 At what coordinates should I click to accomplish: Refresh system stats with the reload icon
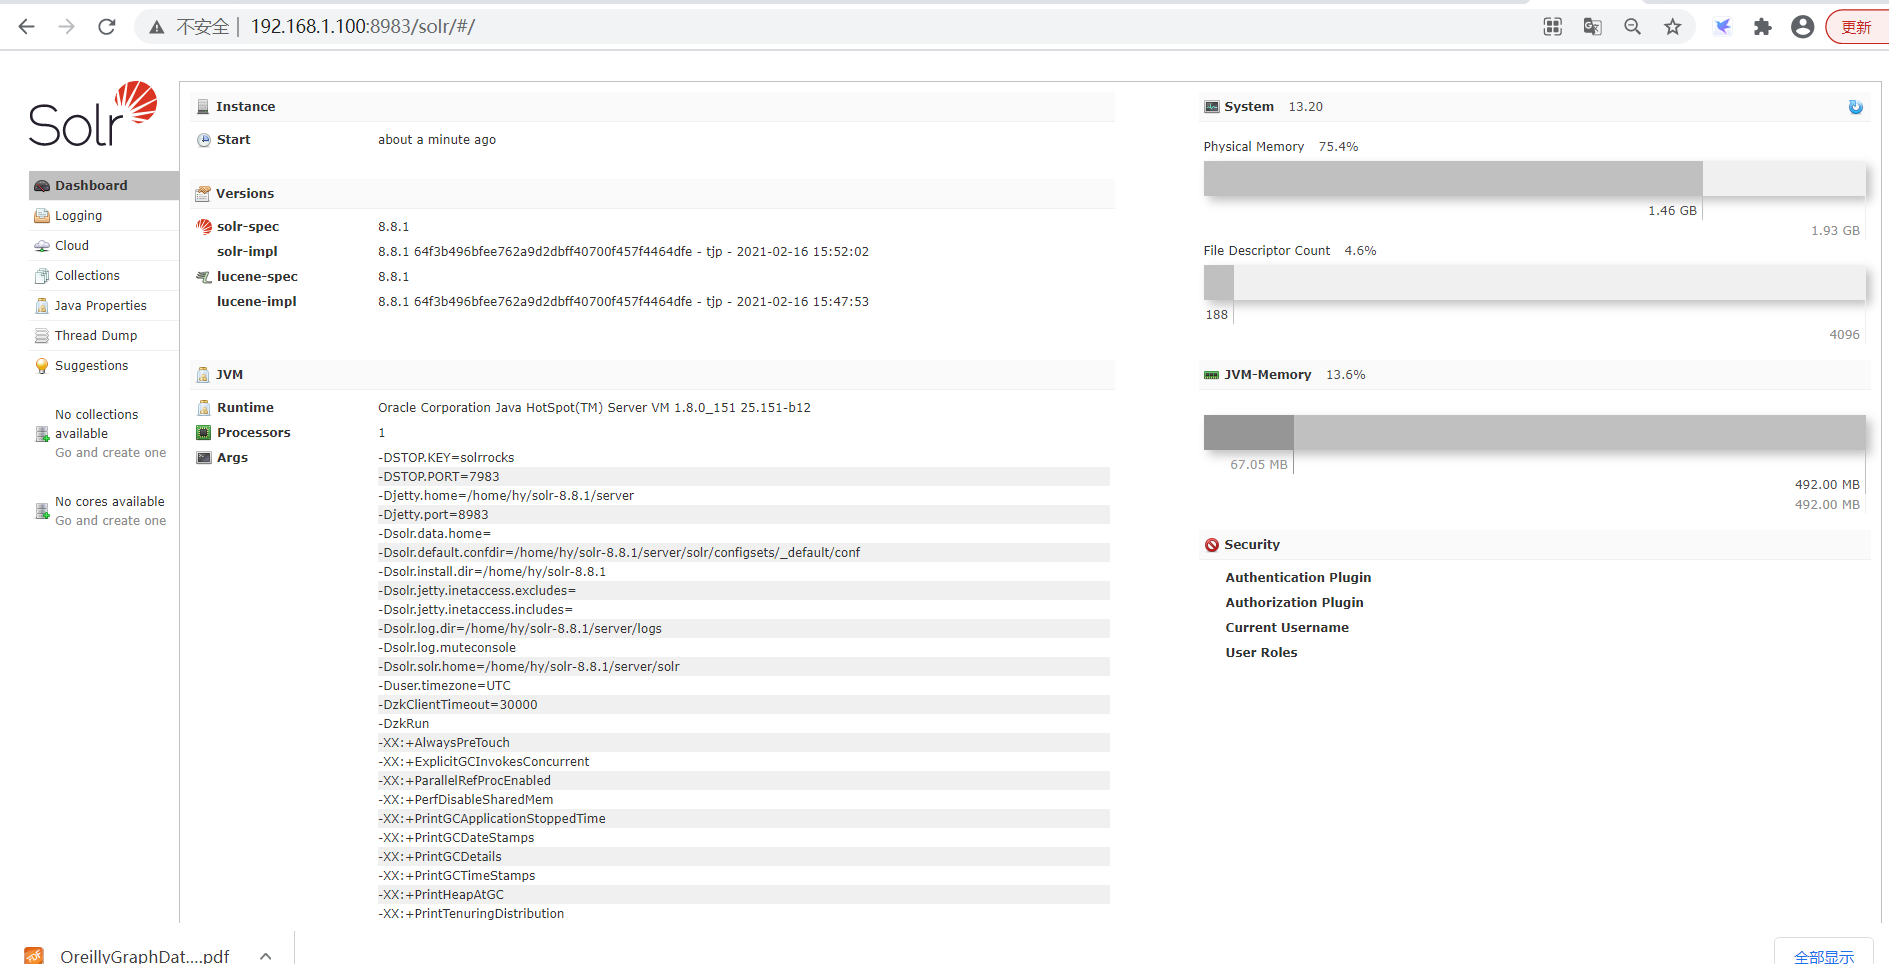point(1855,107)
